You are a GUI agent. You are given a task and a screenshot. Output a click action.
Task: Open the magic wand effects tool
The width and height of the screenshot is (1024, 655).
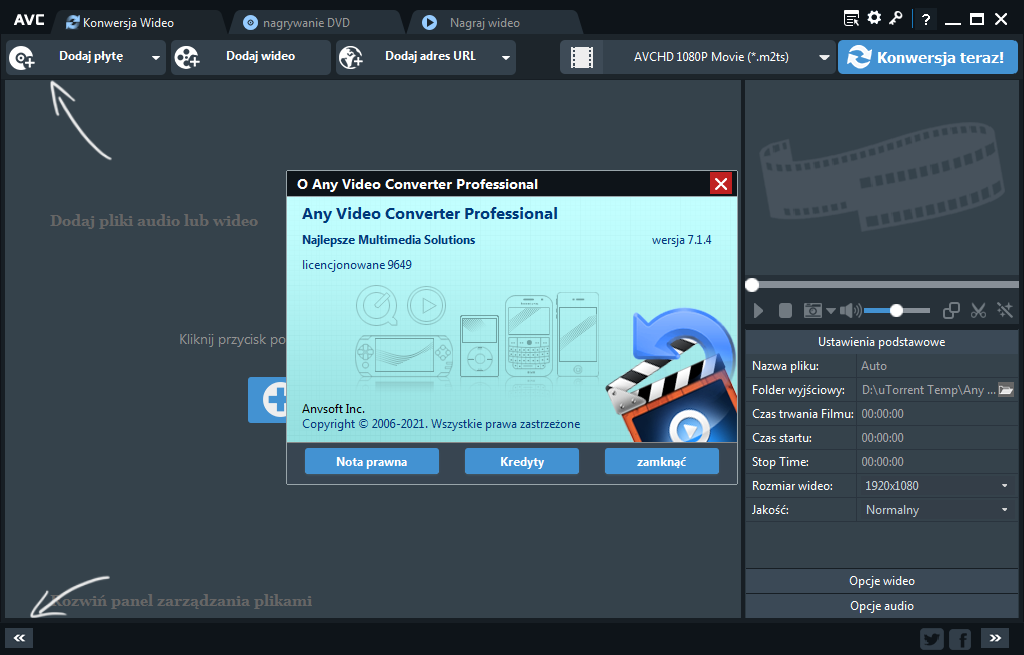coord(1004,311)
